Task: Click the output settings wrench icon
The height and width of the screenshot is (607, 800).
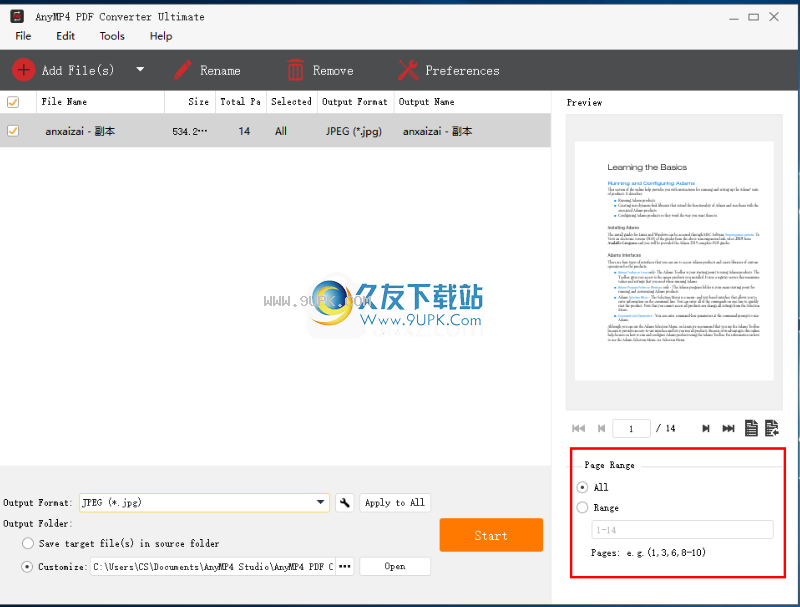Action: 344,503
